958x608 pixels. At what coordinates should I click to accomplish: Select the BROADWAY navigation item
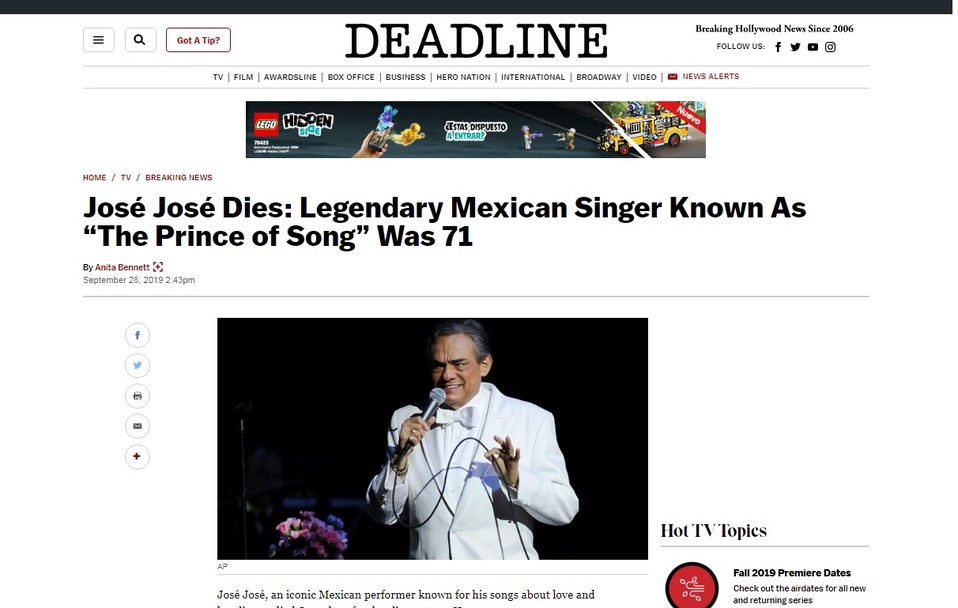pos(599,77)
